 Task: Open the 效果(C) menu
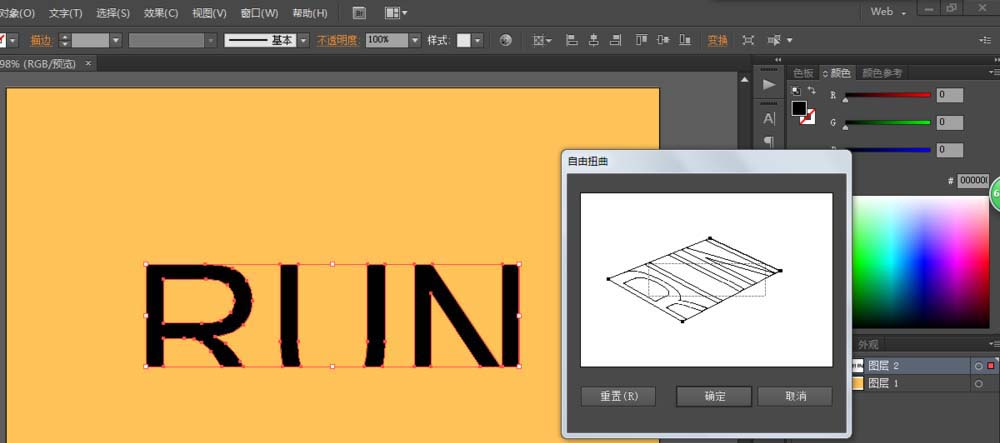click(x=161, y=13)
